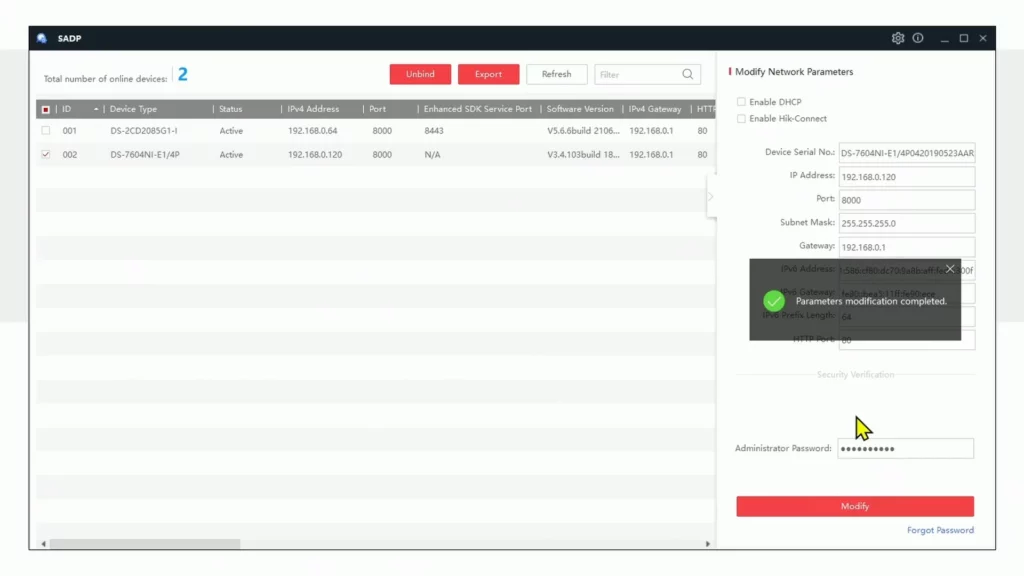Export the device list

tap(488, 74)
